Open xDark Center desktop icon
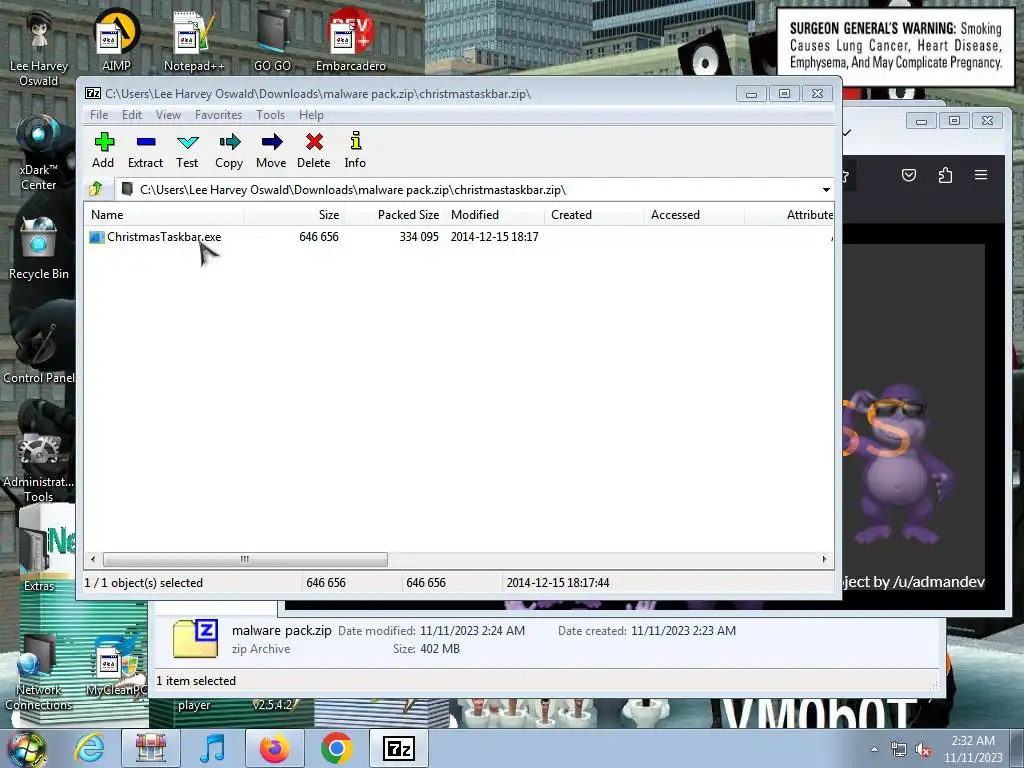The height and width of the screenshot is (768, 1024). pyautogui.click(x=39, y=152)
